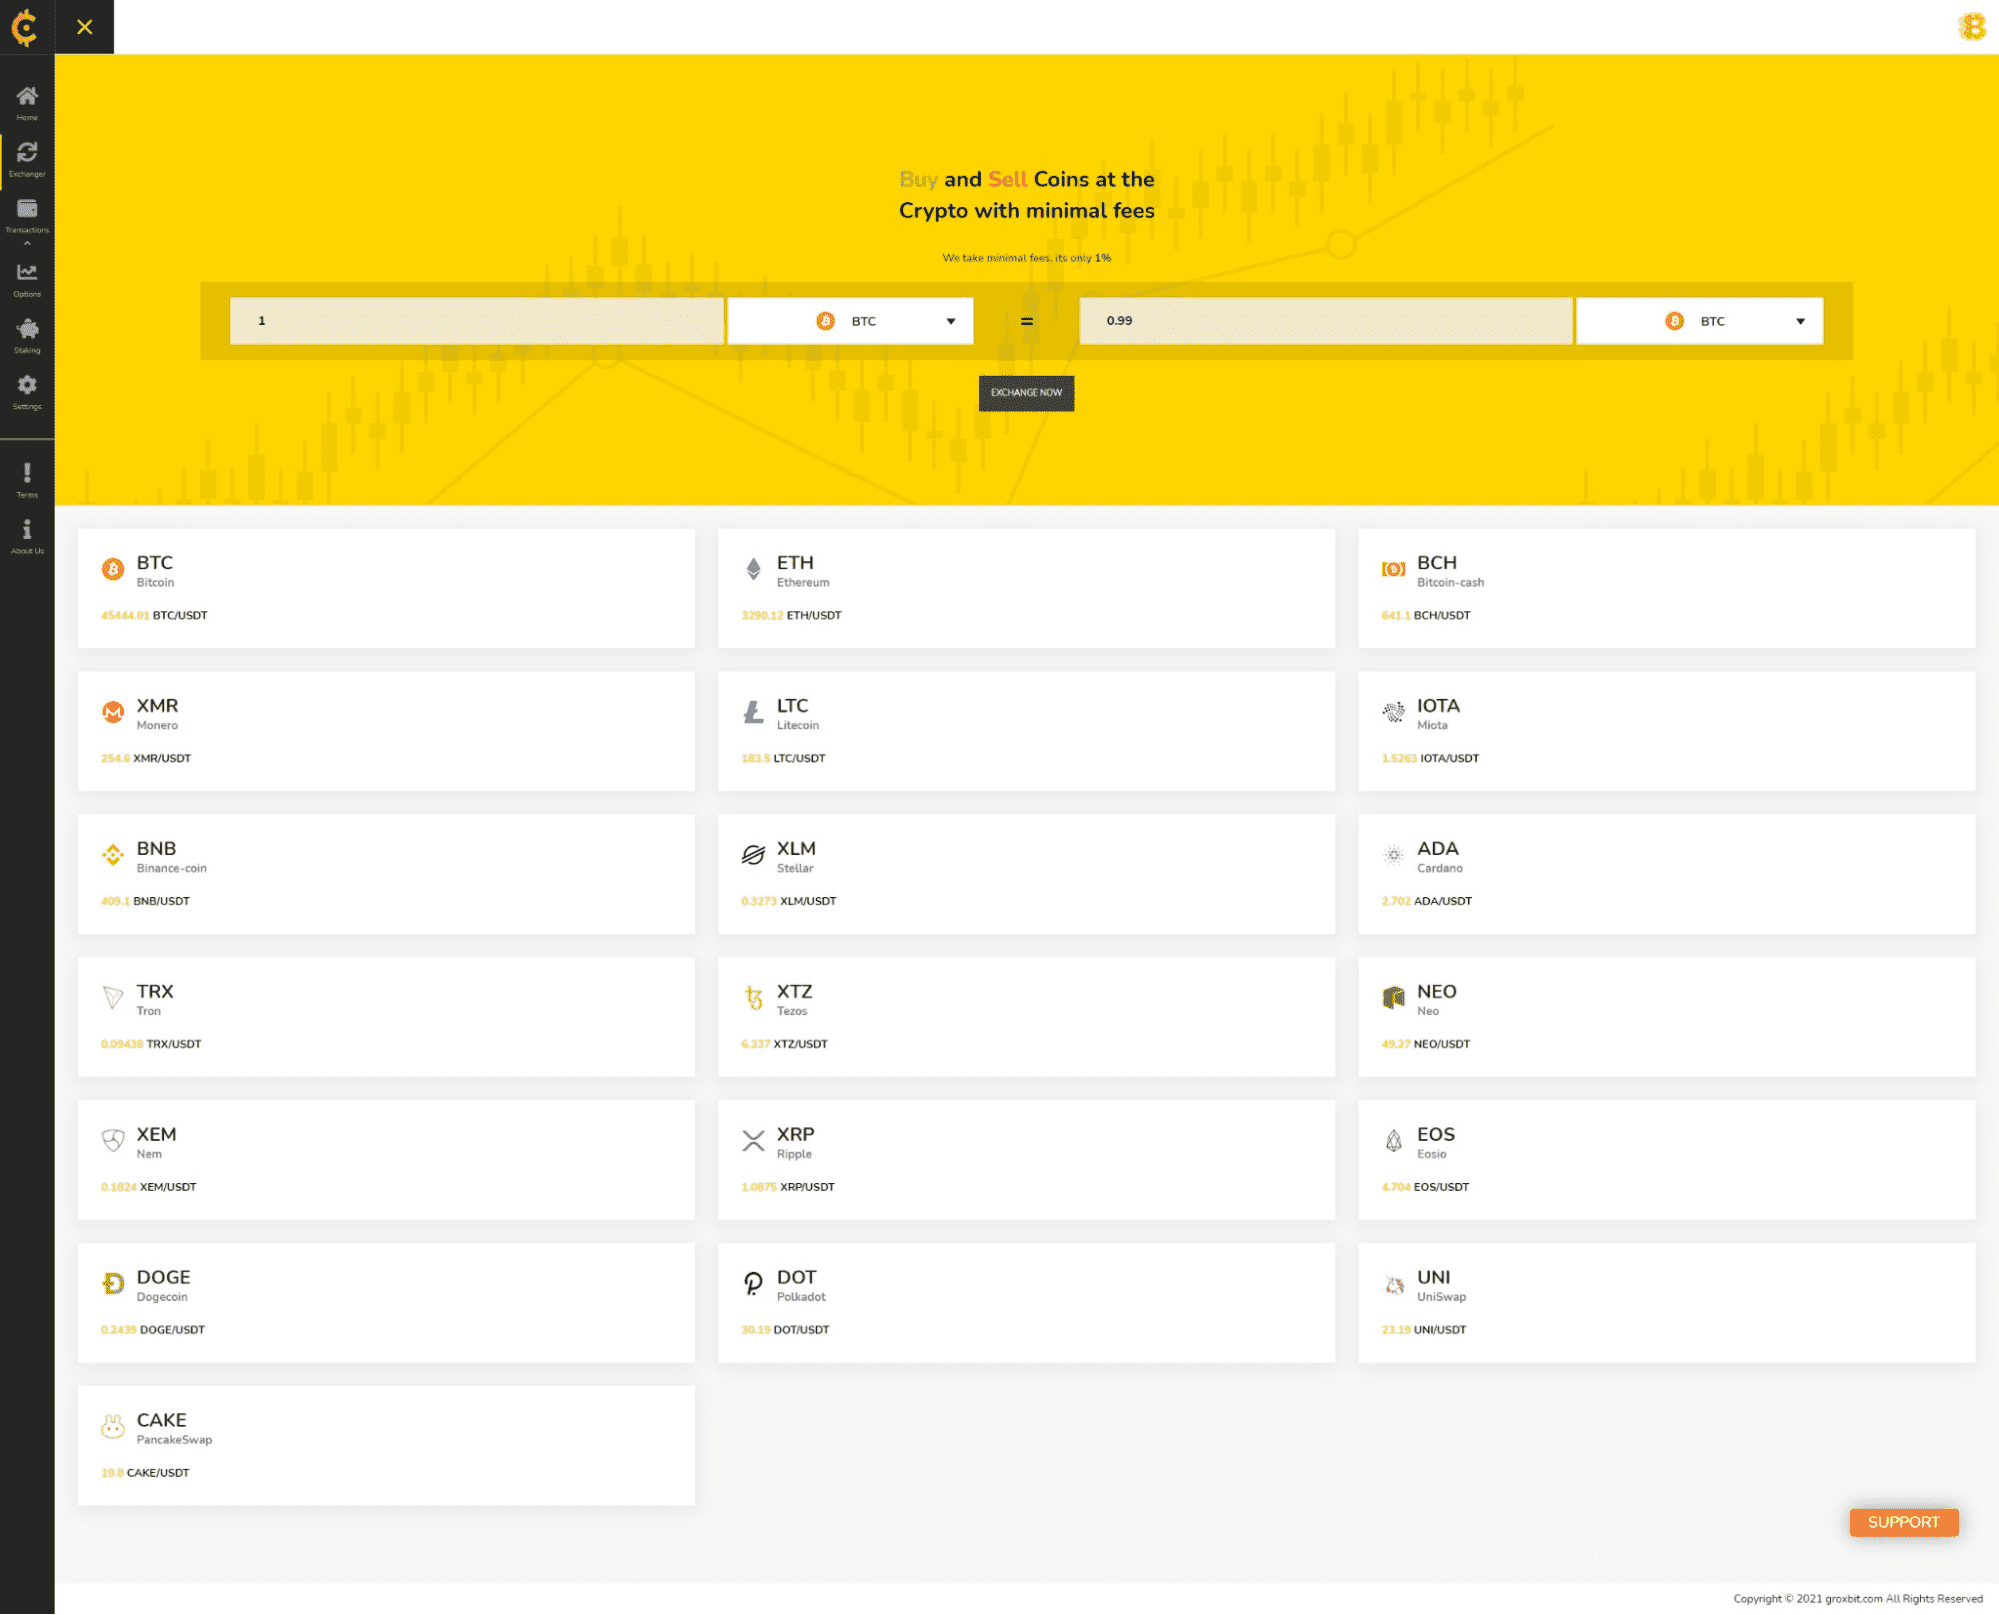This screenshot has height=1615, width=1999.
Task: Click the CAKE/USDT pair text
Action: click(157, 1474)
